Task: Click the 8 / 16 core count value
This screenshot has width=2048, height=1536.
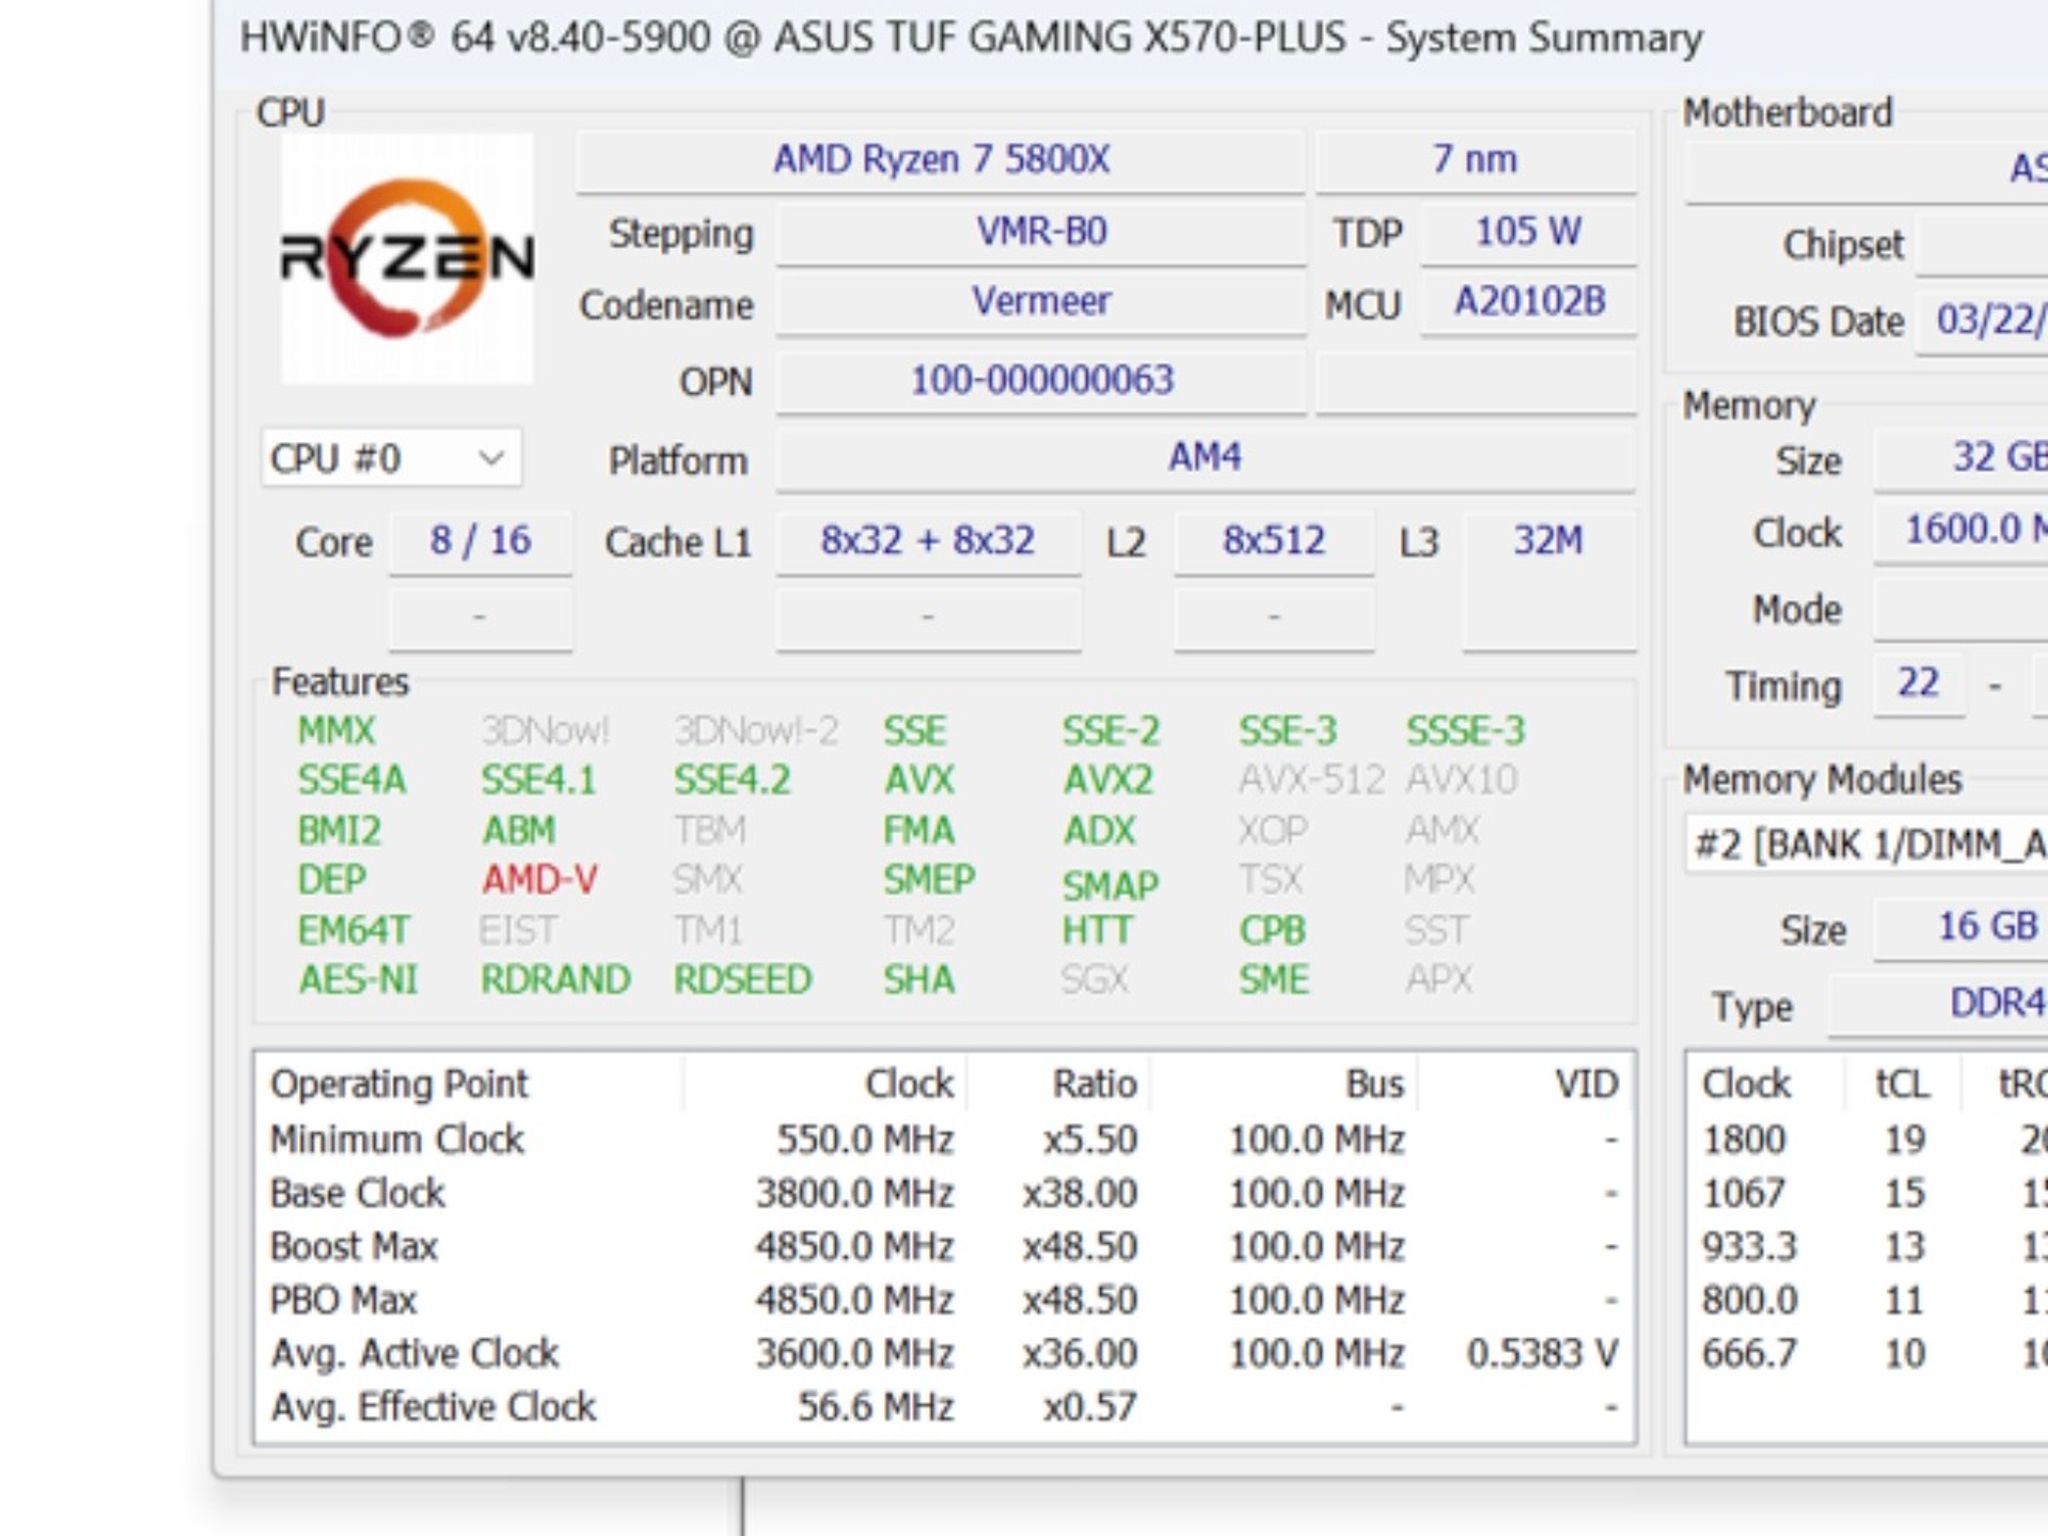Action: tap(480, 542)
